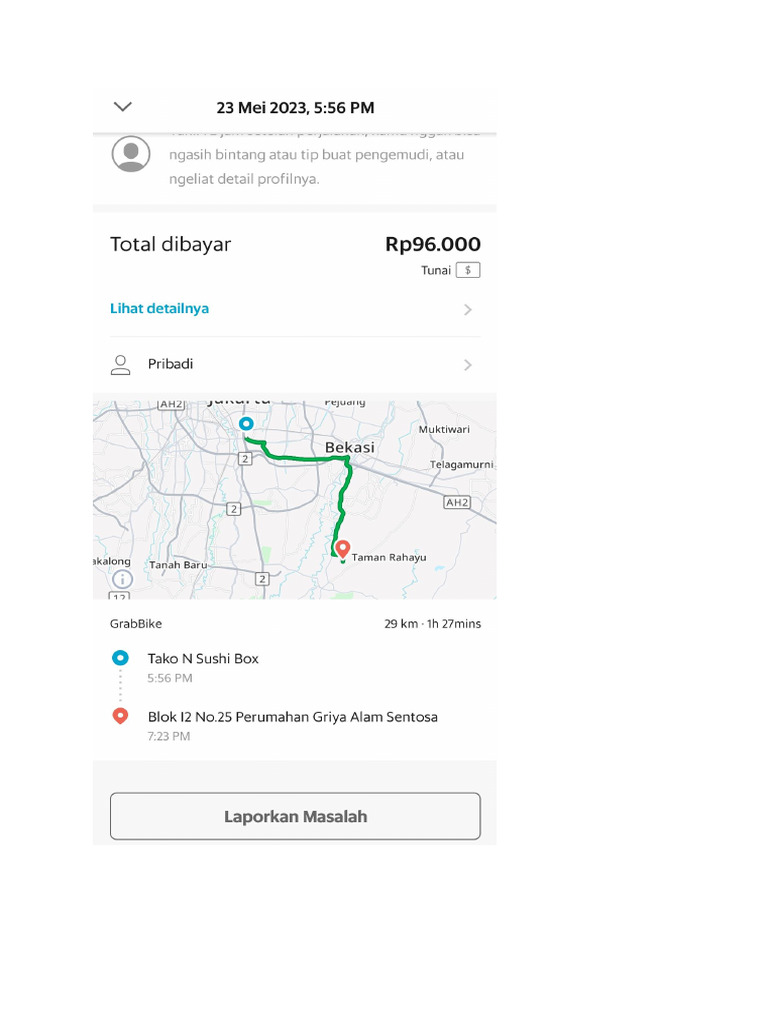The height and width of the screenshot is (1024, 768).
Task: Click the Bekasi label on the map
Action: 349,447
